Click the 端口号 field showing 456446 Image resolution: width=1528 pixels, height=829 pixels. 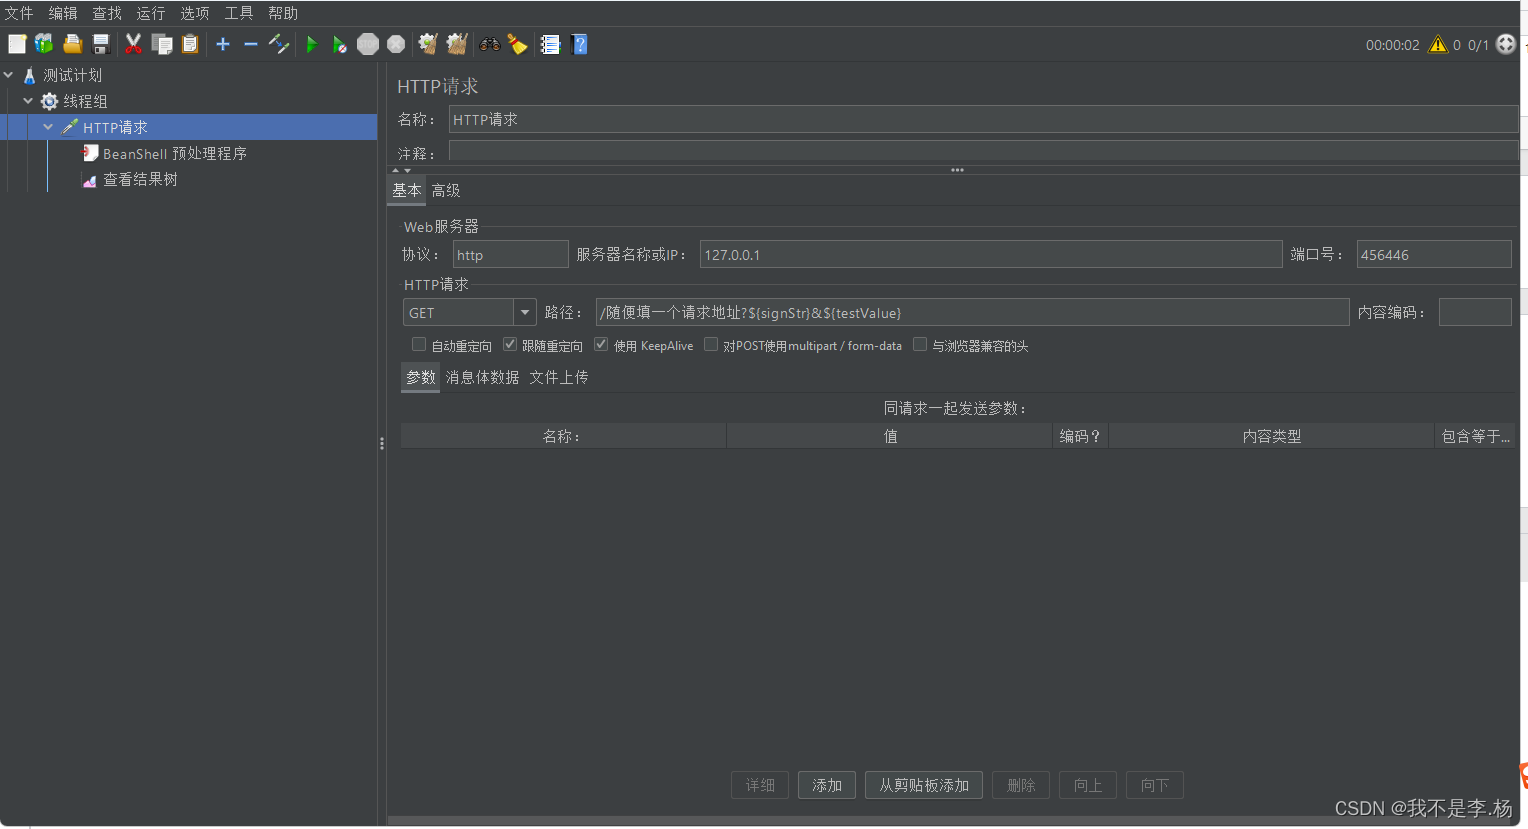pos(1433,254)
